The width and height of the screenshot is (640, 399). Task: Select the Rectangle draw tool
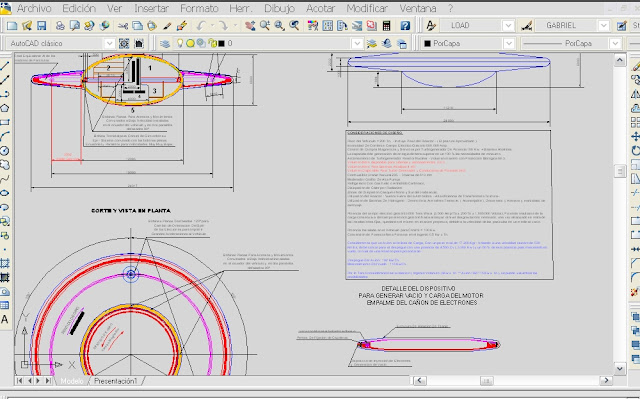pyautogui.click(x=5, y=122)
